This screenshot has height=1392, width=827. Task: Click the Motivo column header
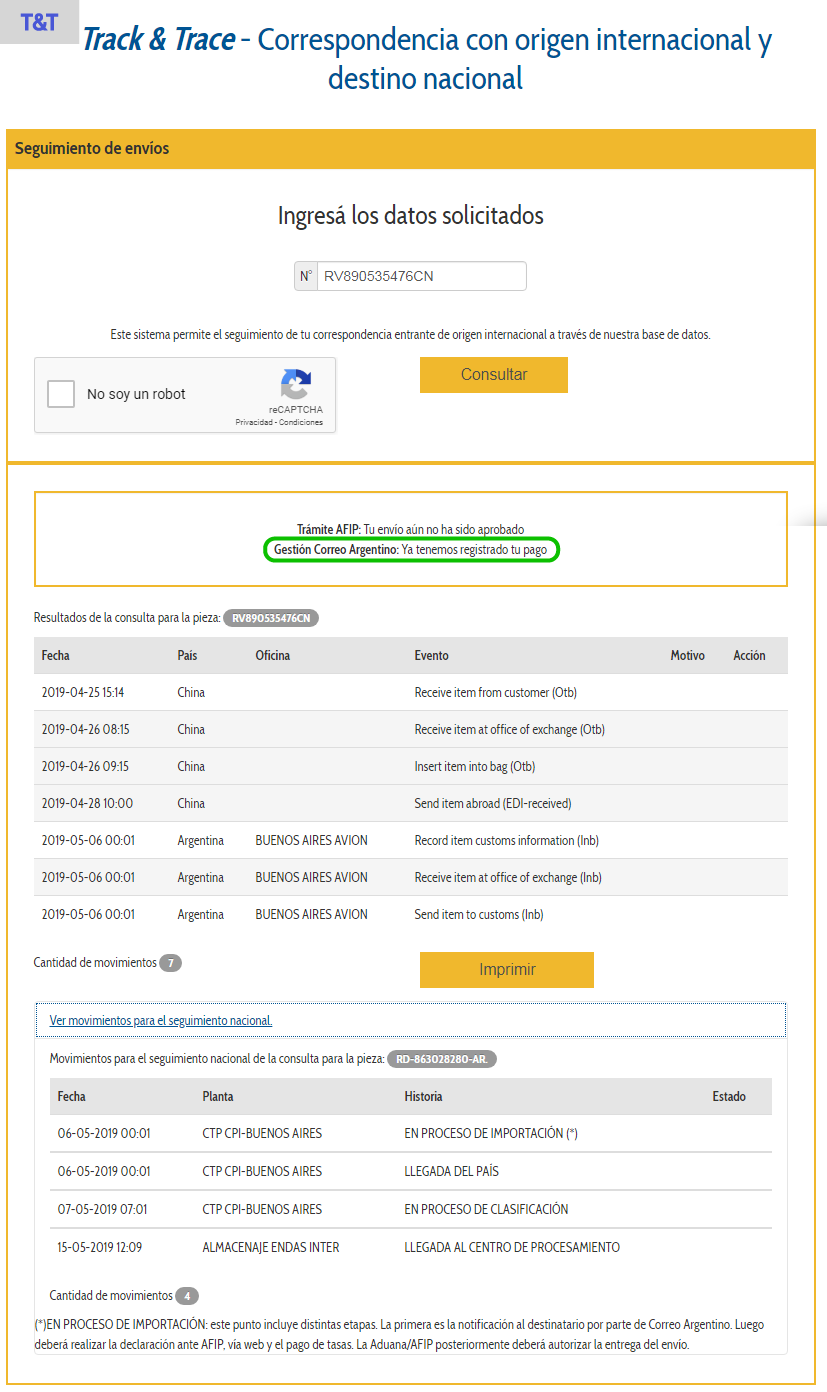pyautogui.click(x=687, y=656)
